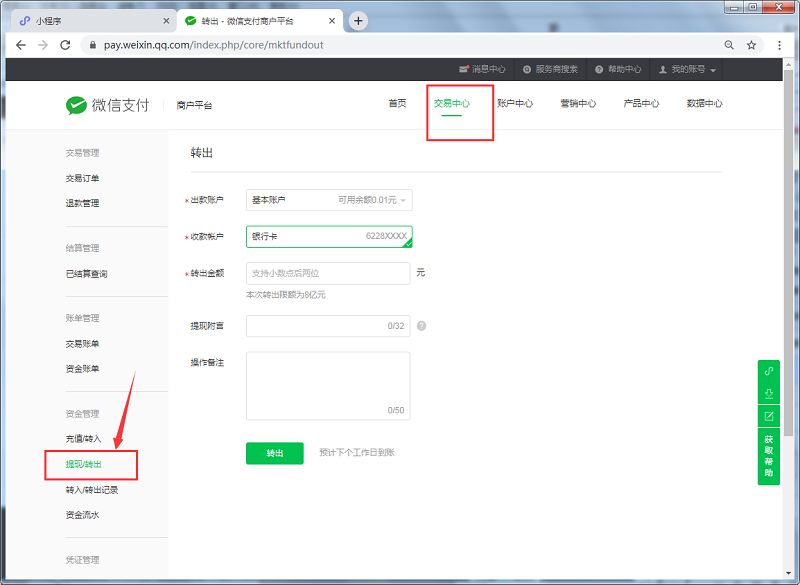The width and height of the screenshot is (800, 585).
Task: Click the address bar lock icon
Action: click(92, 45)
